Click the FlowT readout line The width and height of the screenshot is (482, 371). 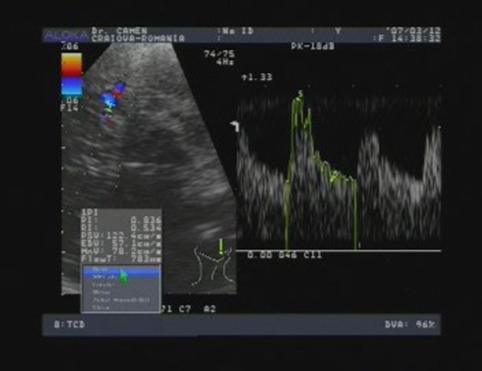[x=121, y=259]
